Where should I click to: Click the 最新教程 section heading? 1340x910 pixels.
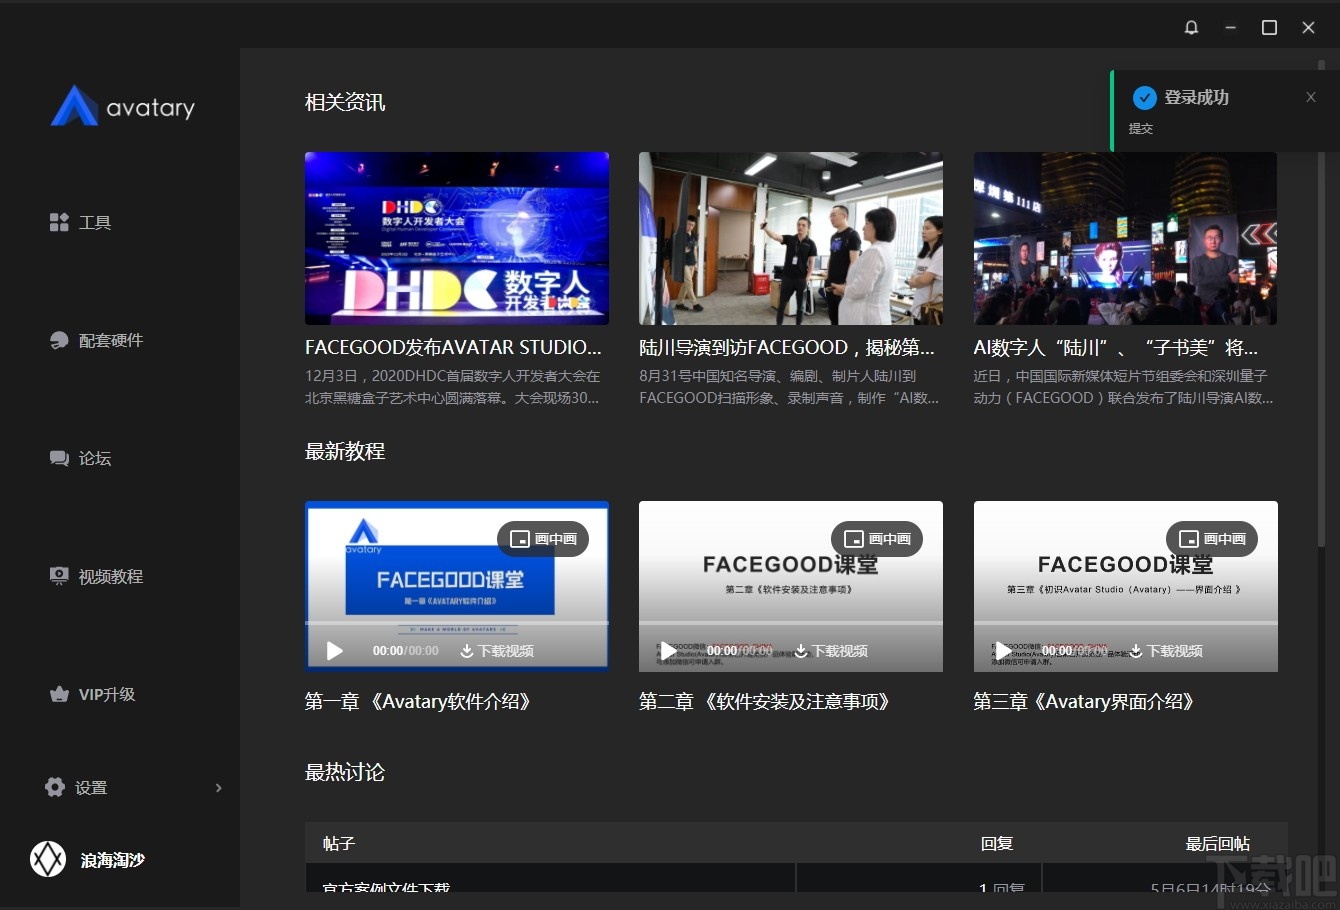345,451
